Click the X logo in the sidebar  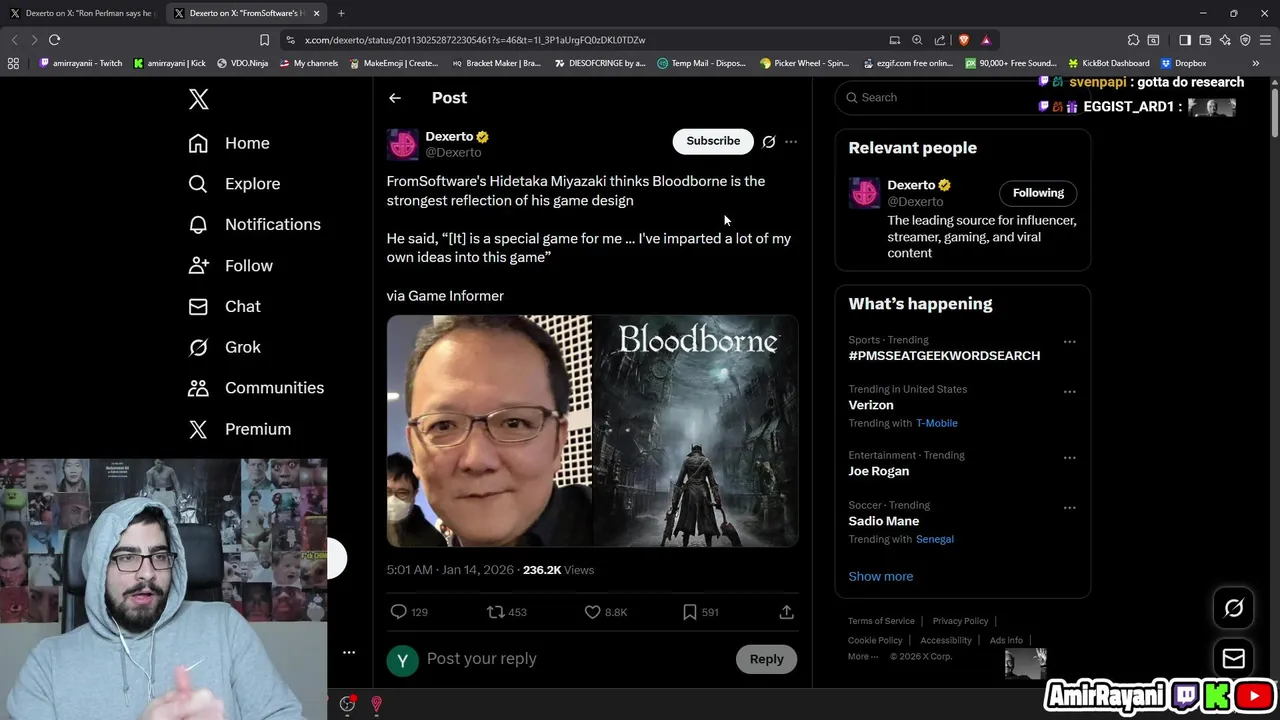click(x=198, y=98)
